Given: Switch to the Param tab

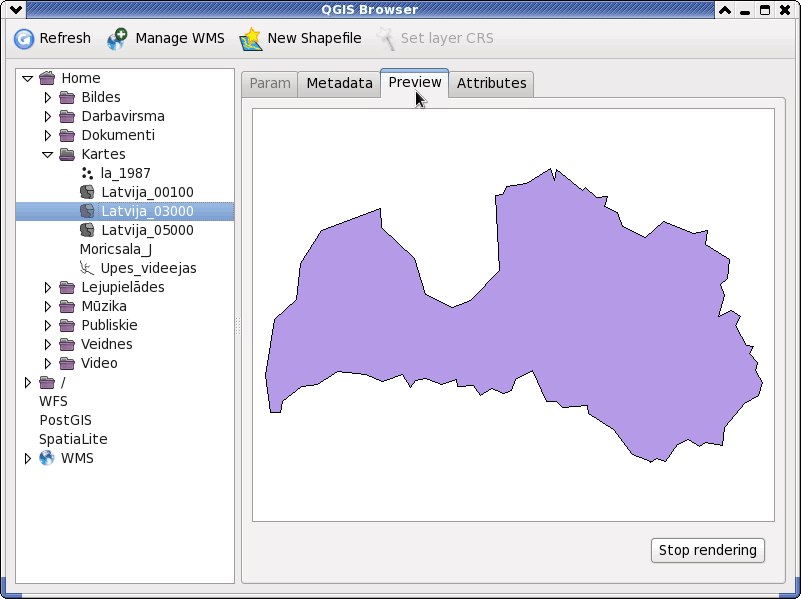Looking at the screenshot, I should coord(270,84).
